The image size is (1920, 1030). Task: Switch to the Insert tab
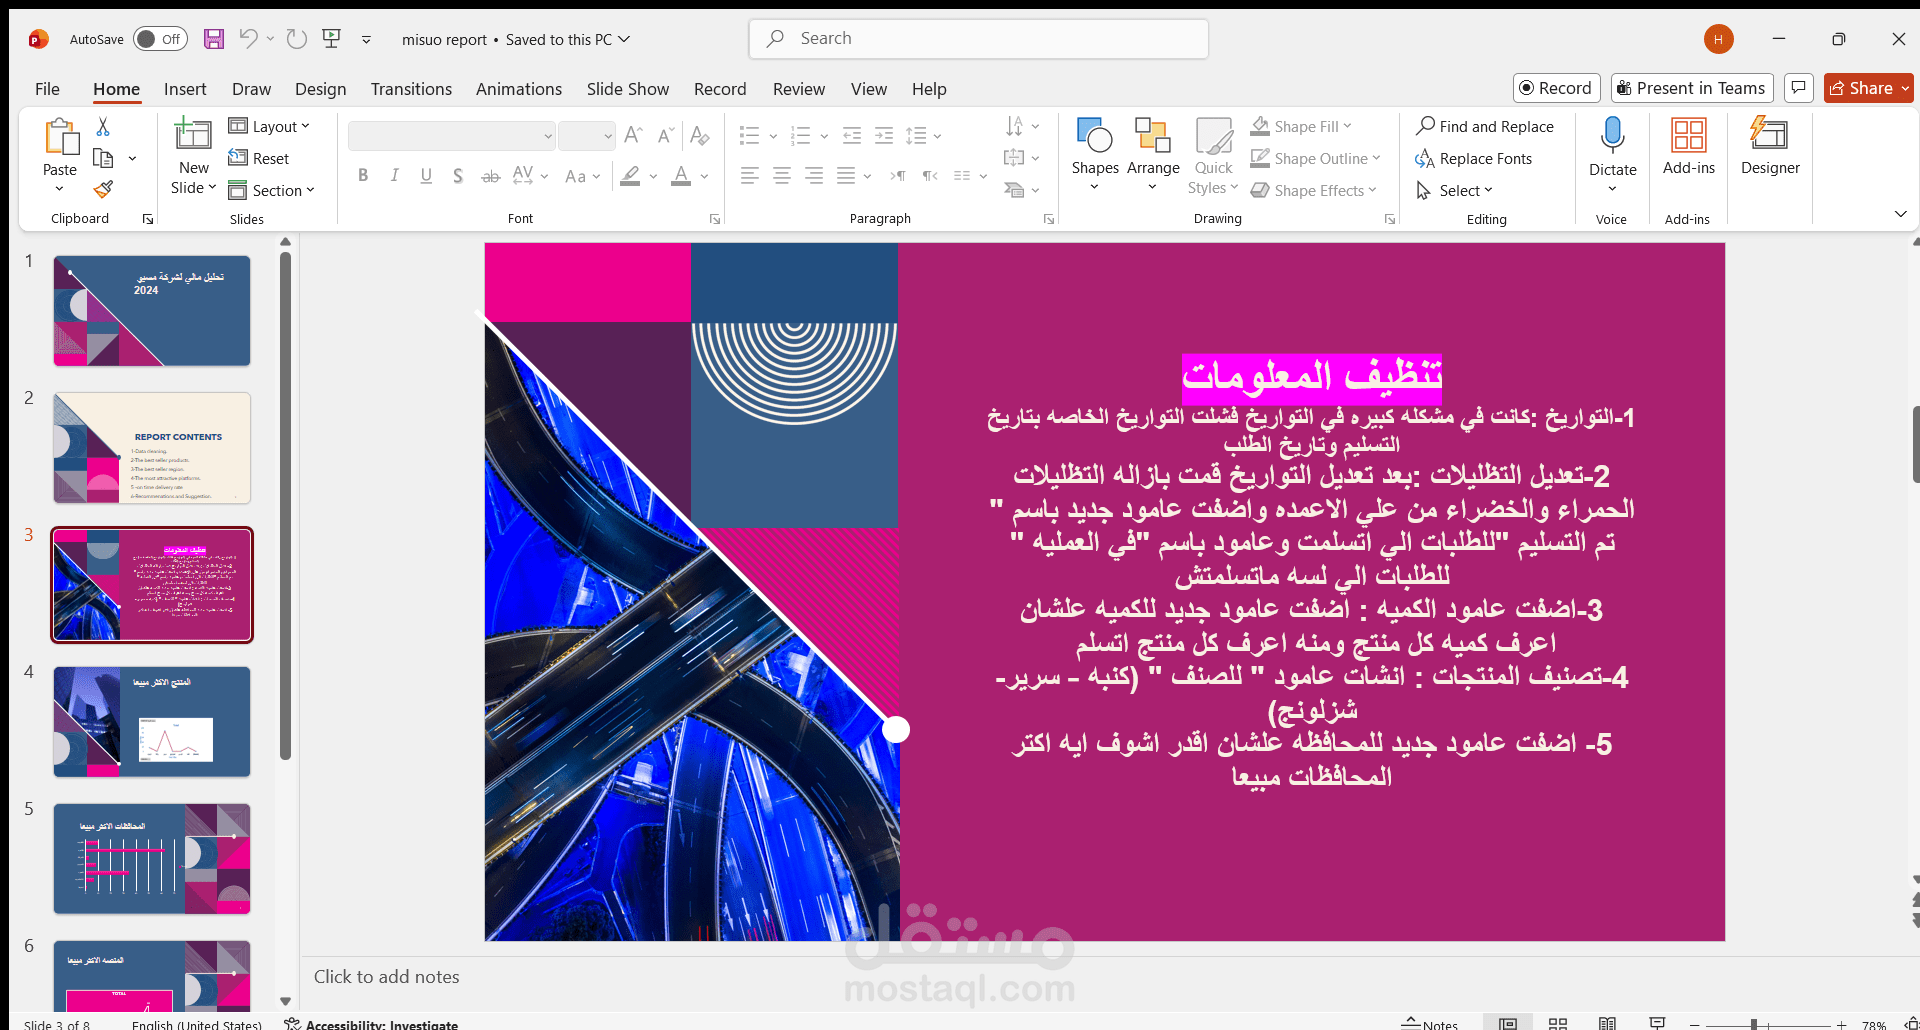tap(185, 89)
